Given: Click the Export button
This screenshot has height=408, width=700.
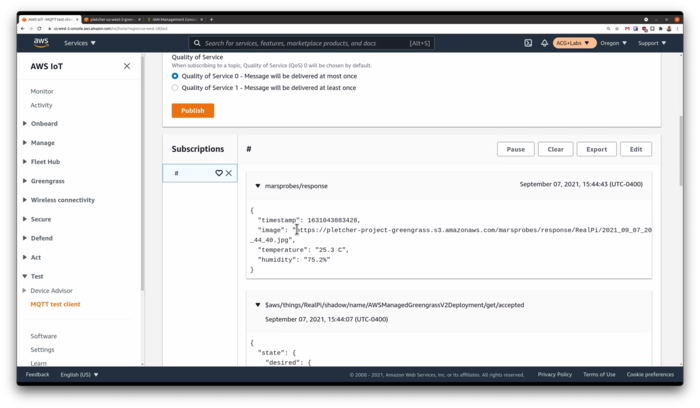Looking at the screenshot, I should click(596, 149).
